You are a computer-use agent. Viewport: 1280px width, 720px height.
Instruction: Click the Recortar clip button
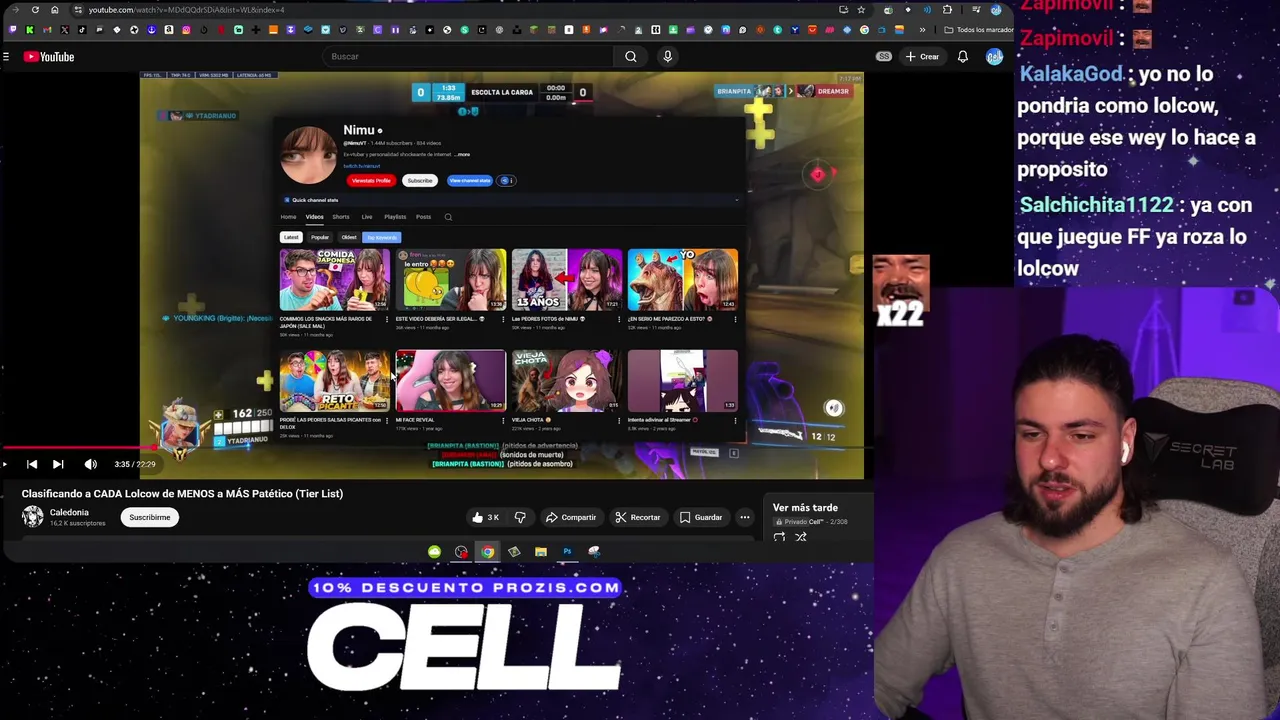click(x=638, y=517)
